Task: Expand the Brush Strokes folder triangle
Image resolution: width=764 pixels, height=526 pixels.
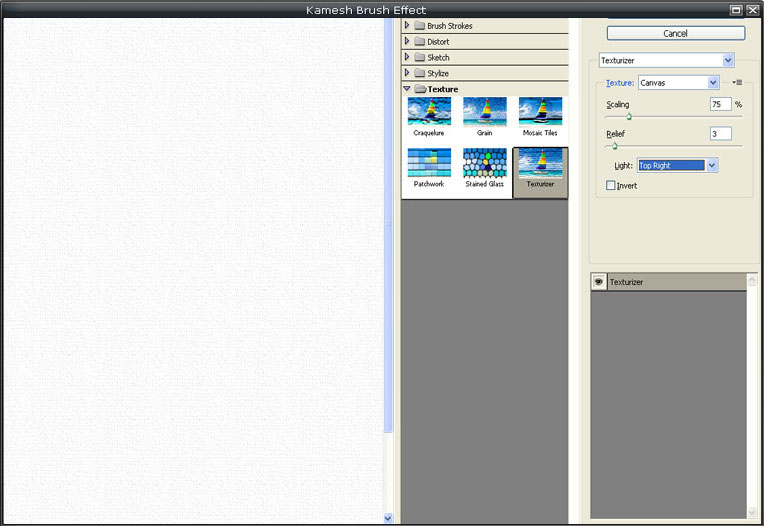Action: [407, 25]
